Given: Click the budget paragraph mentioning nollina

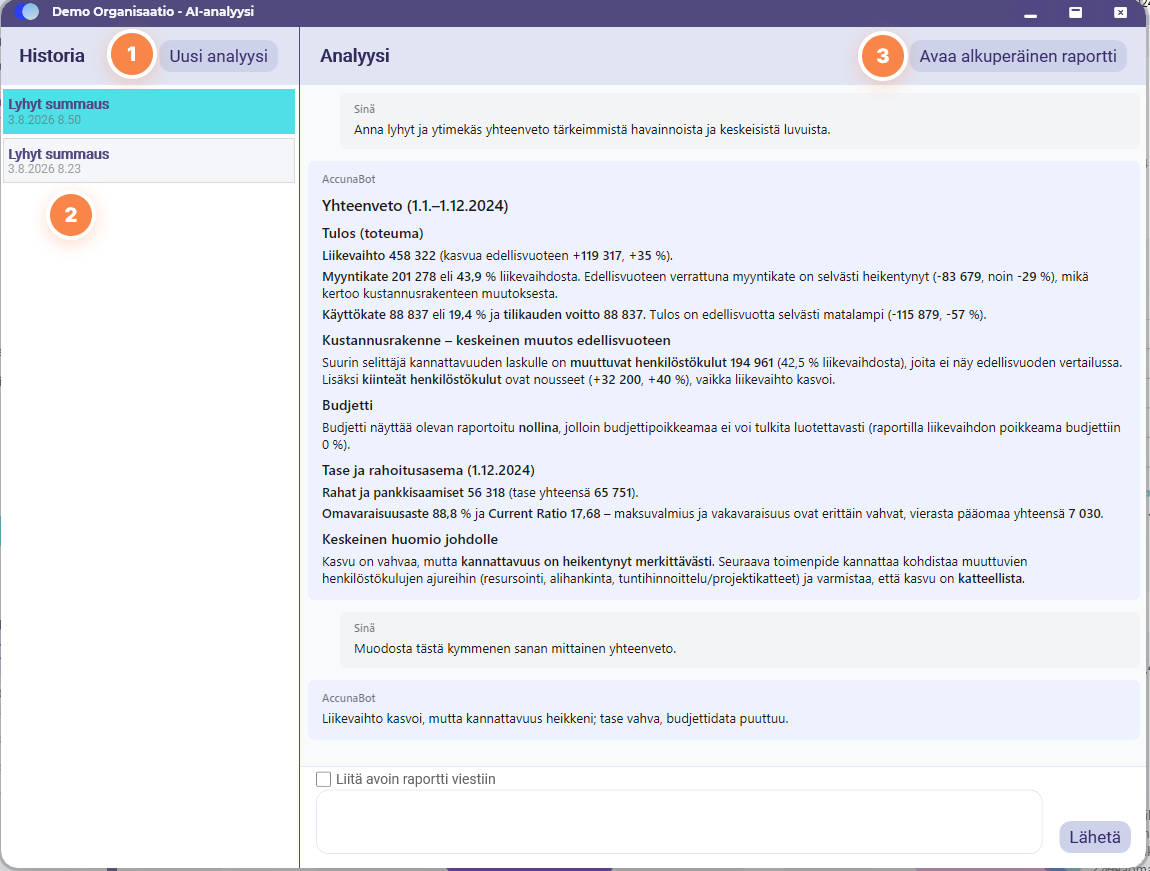Looking at the screenshot, I should (721, 436).
